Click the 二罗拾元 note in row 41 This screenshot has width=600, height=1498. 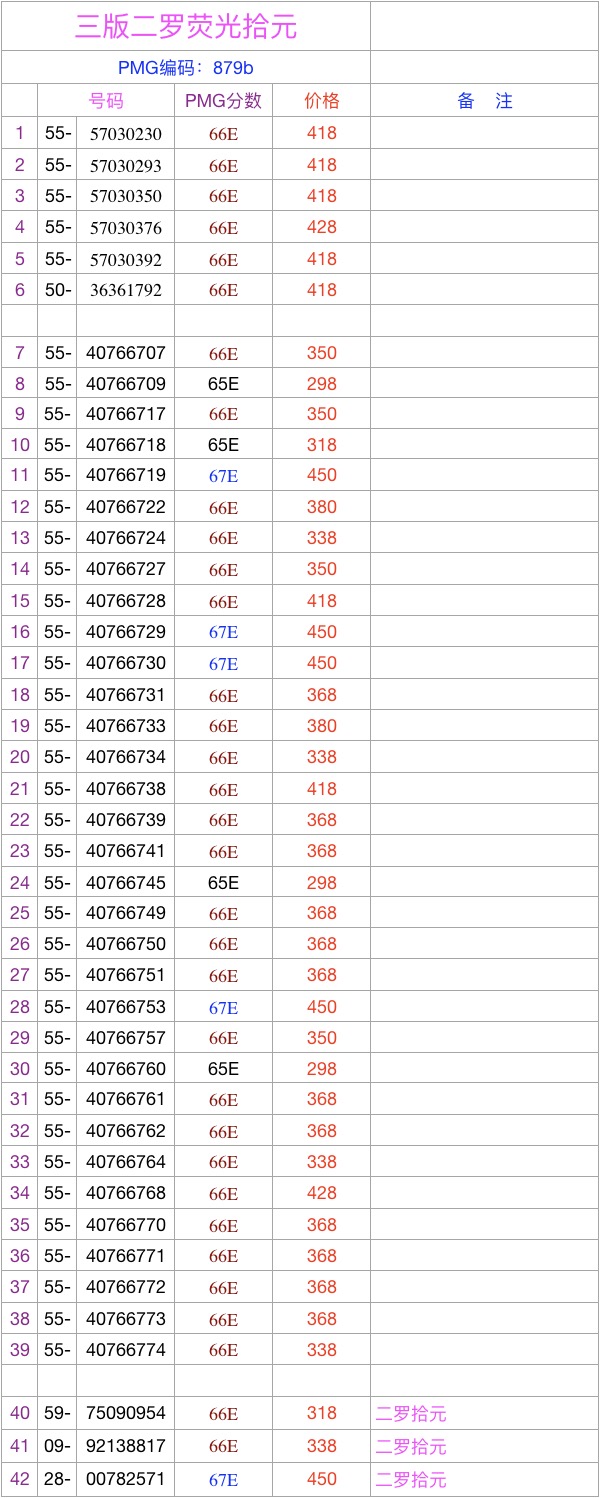click(411, 1446)
